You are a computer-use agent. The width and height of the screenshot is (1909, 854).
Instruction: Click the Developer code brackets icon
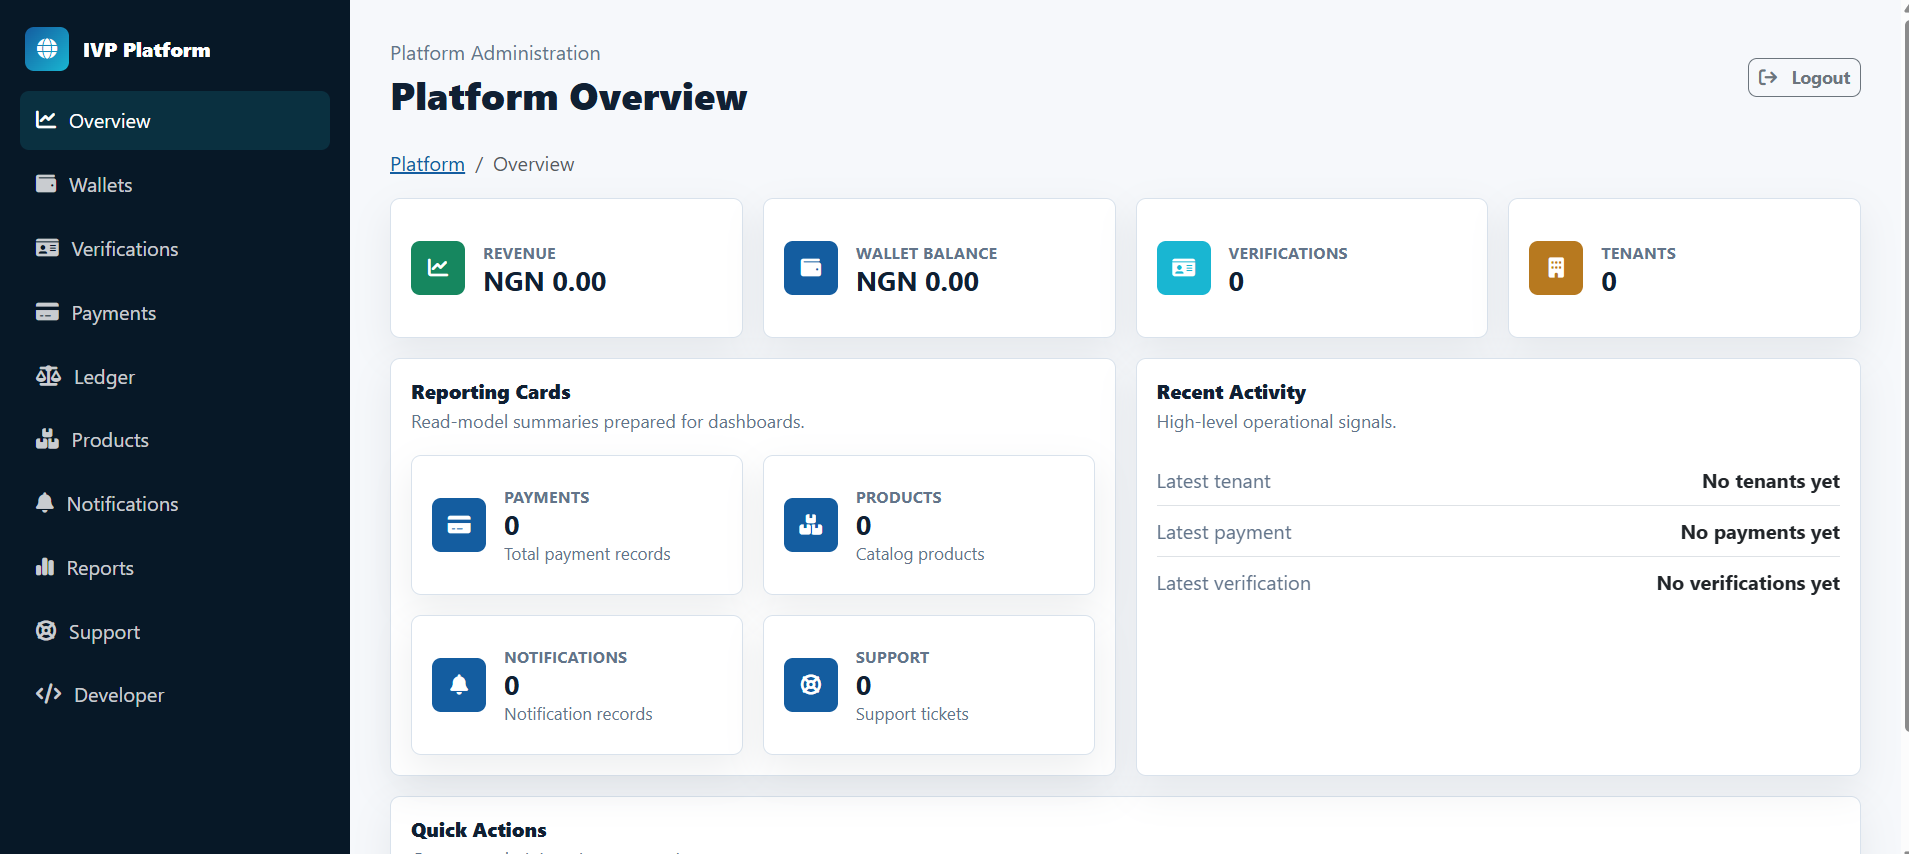click(x=48, y=694)
